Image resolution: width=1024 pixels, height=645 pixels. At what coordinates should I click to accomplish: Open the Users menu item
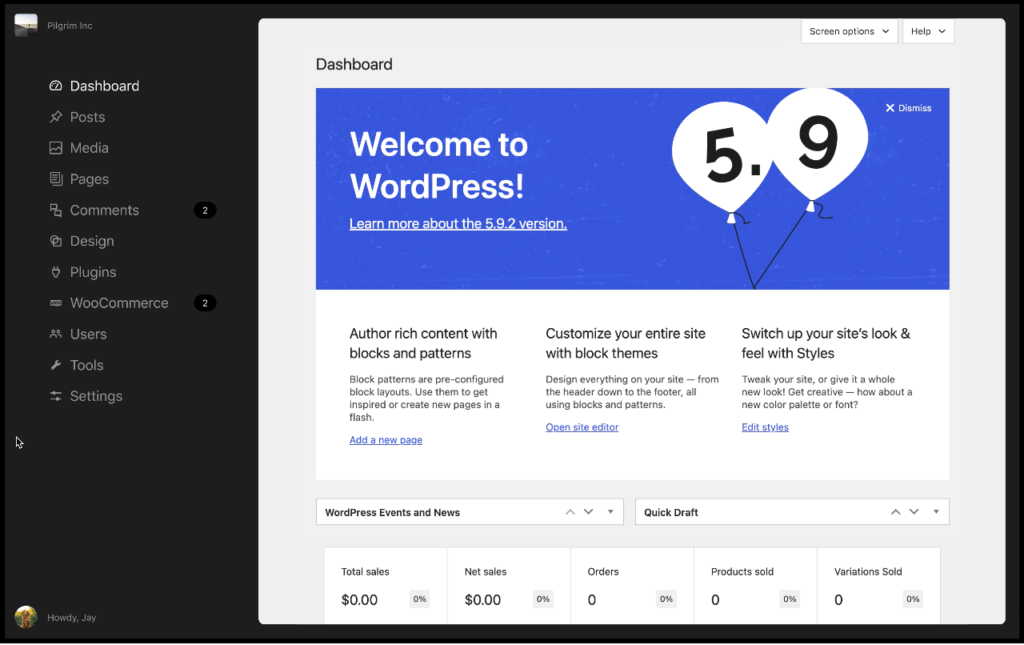click(88, 334)
